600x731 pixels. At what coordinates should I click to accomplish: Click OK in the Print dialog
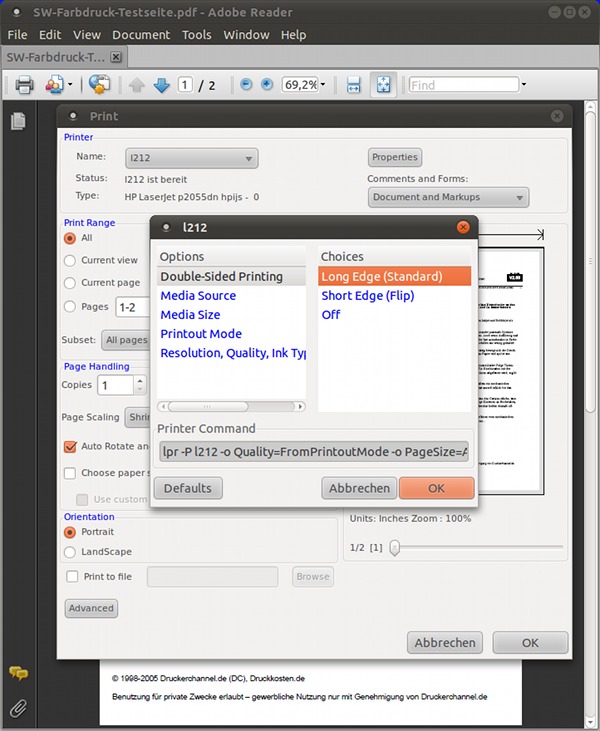click(x=530, y=643)
